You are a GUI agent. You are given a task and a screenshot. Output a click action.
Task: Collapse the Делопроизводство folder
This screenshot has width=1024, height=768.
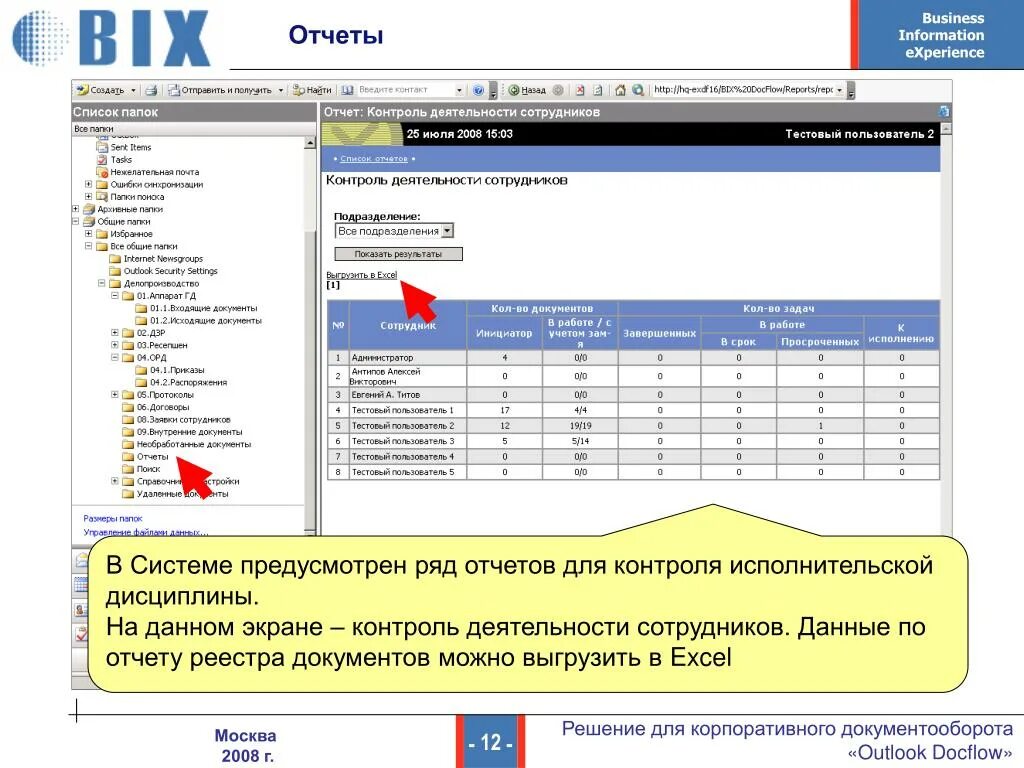[101, 283]
